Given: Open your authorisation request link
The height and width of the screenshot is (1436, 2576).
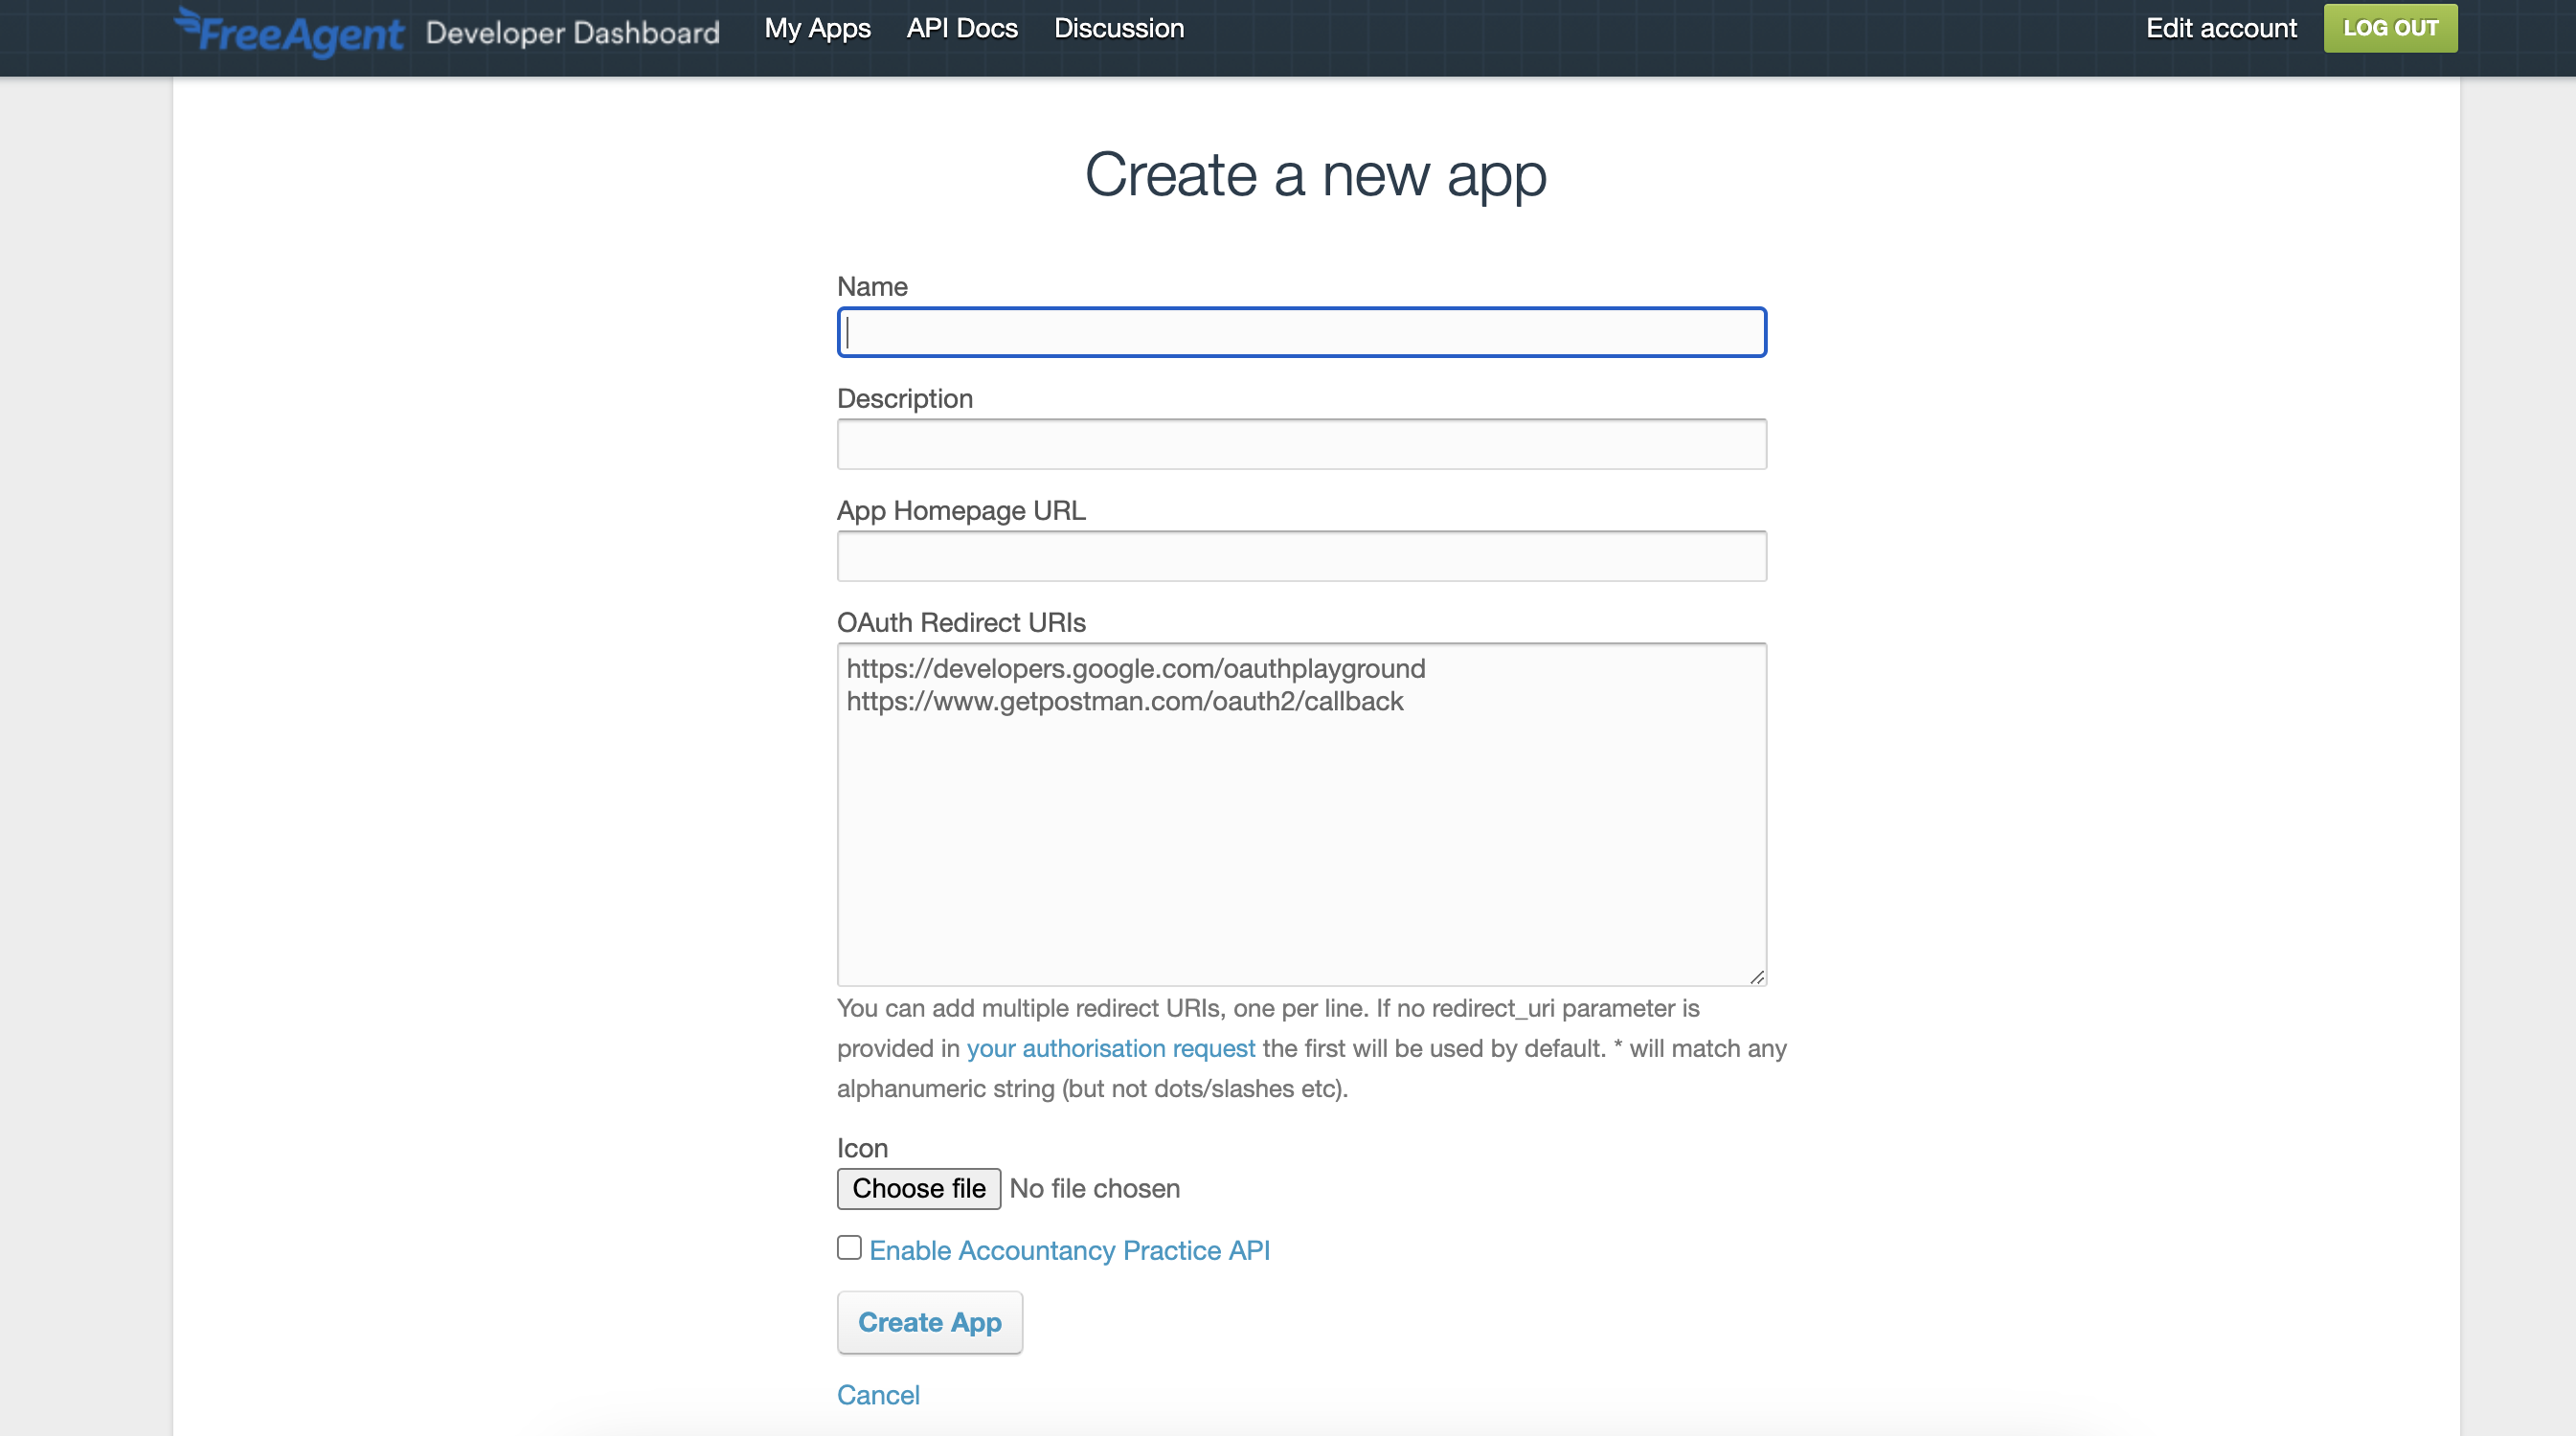Looking at the screenshot, I should [x=1110, y=1048].
